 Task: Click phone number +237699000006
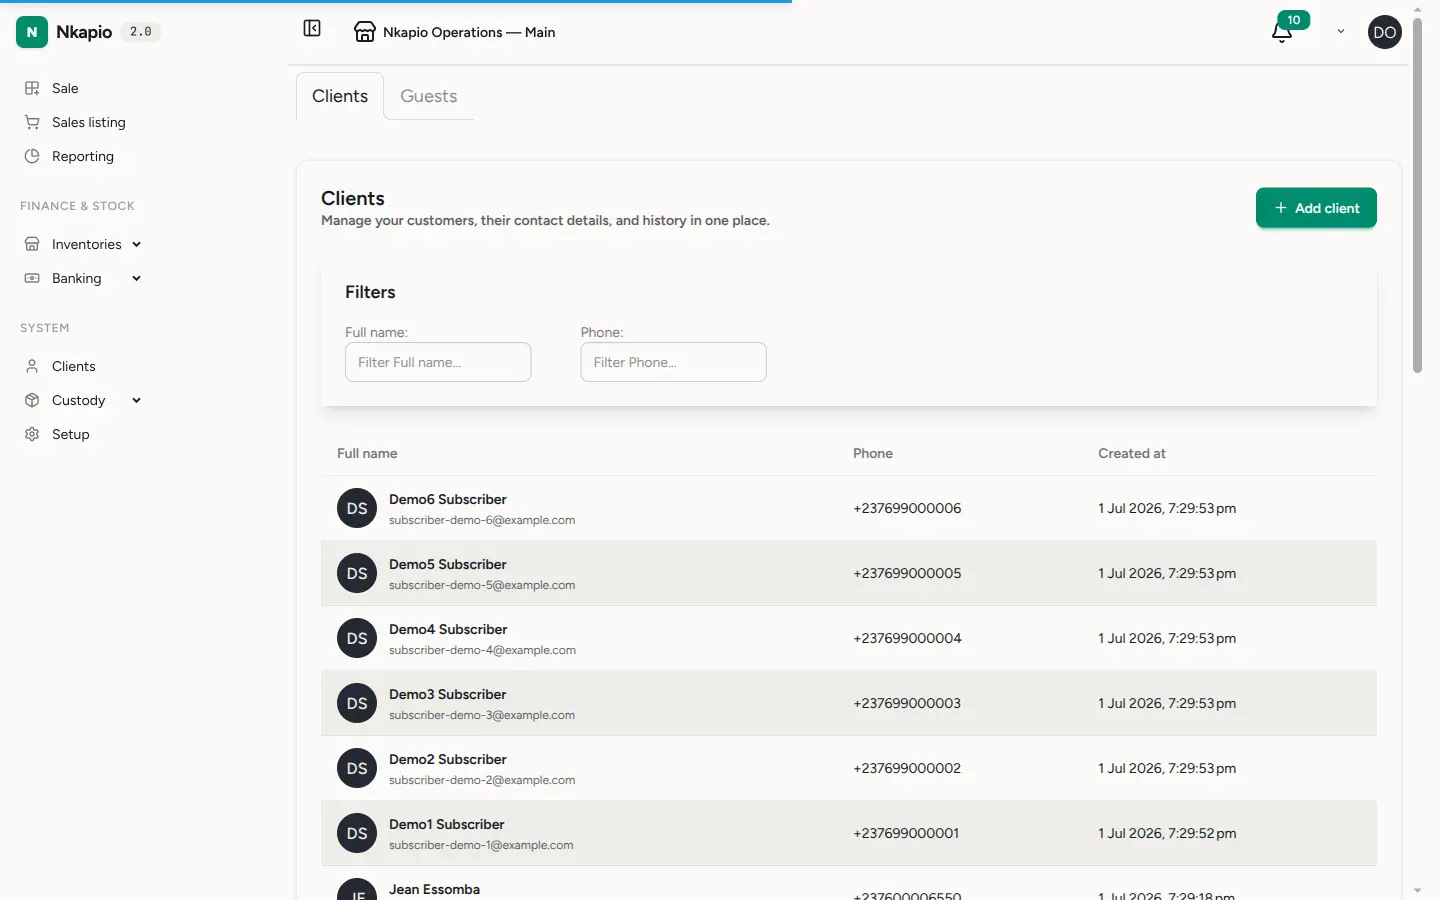coord(907,508)
